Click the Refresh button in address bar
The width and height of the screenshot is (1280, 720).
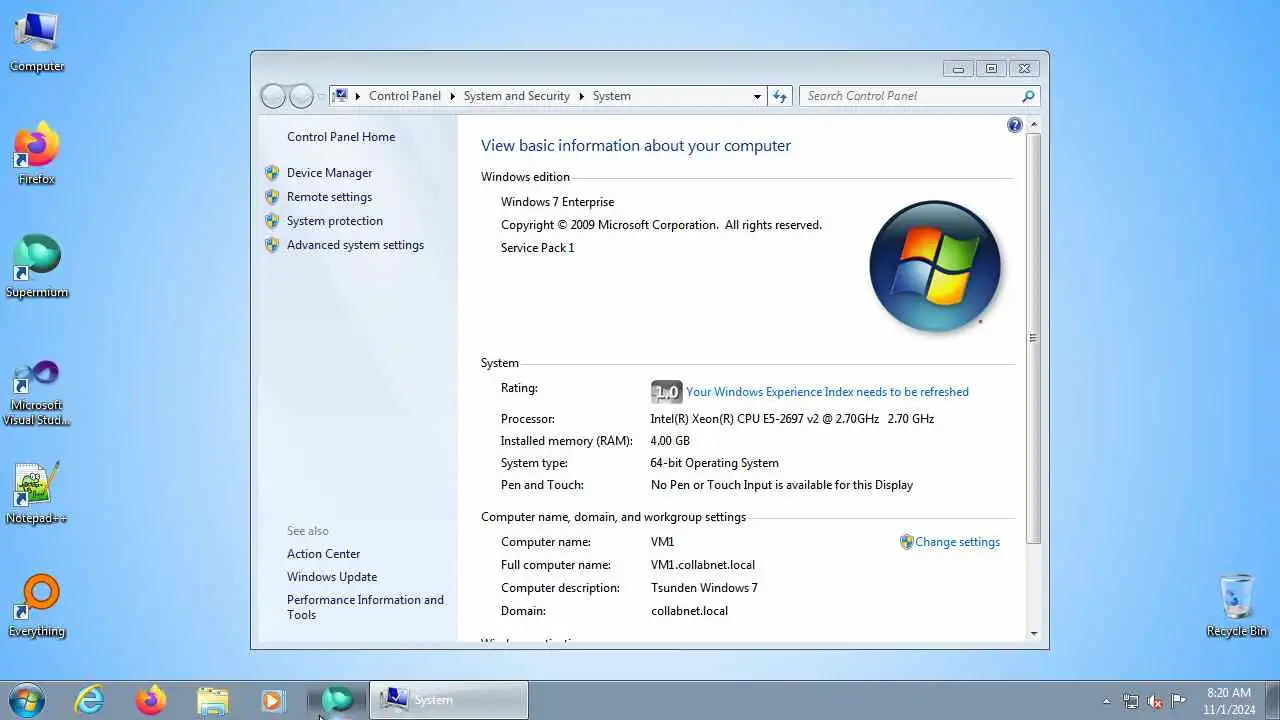[x=781, y=96]
